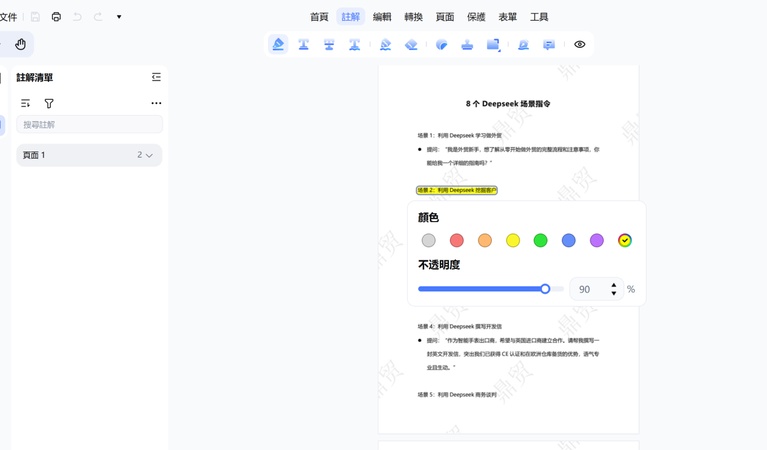Viewport: 767px width, 450px height.
Task: Switch to the 編輯 tab
Action: [382, 17]
